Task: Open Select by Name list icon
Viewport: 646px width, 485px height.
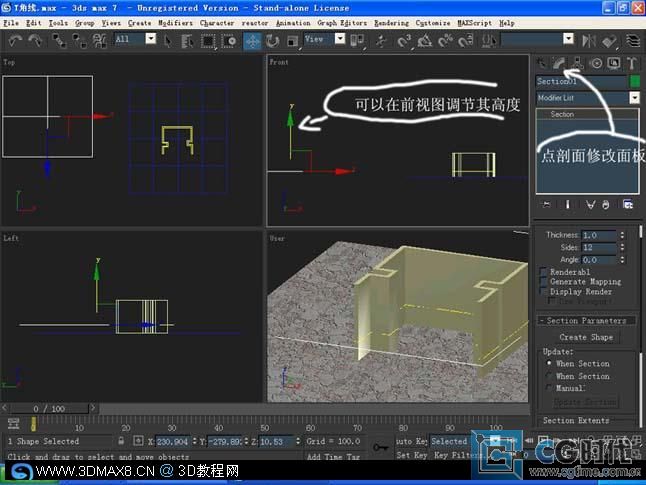Action: 187,41
